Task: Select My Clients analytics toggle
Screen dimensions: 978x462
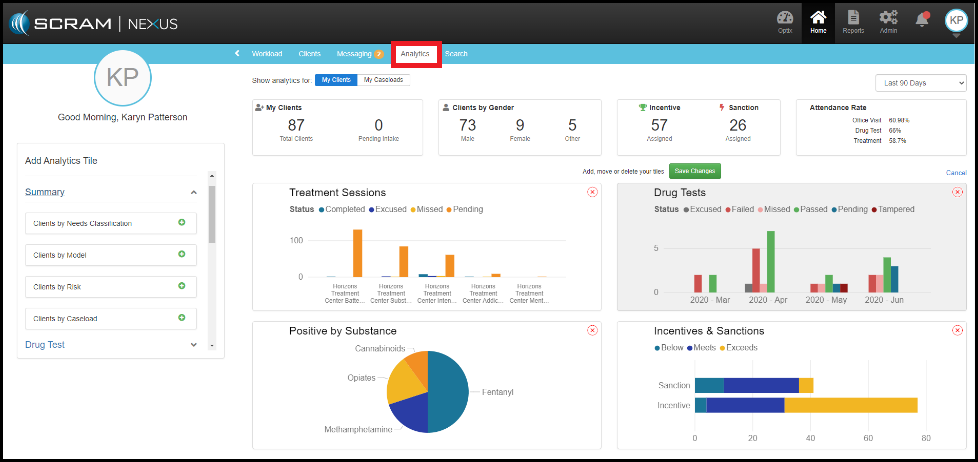Action: [x=335, y=79]
